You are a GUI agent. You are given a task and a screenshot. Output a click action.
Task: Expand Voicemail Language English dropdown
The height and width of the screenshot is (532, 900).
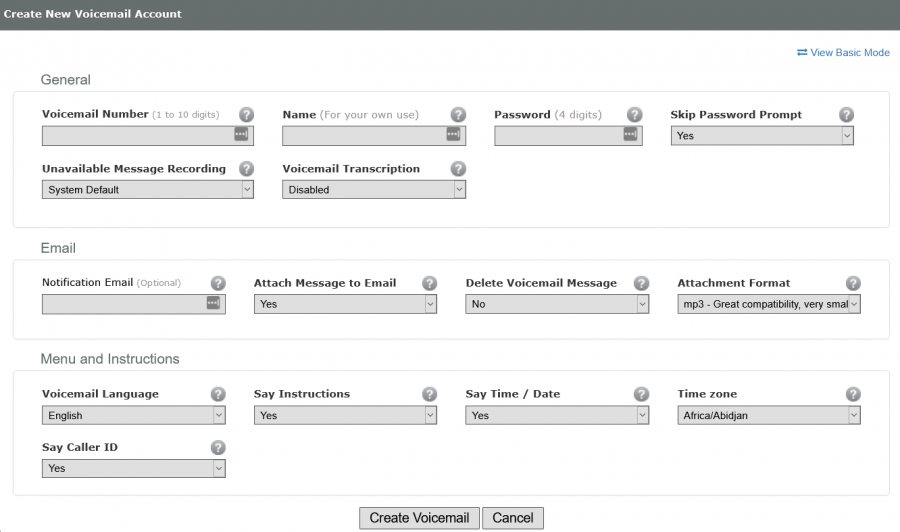(133, 415)
